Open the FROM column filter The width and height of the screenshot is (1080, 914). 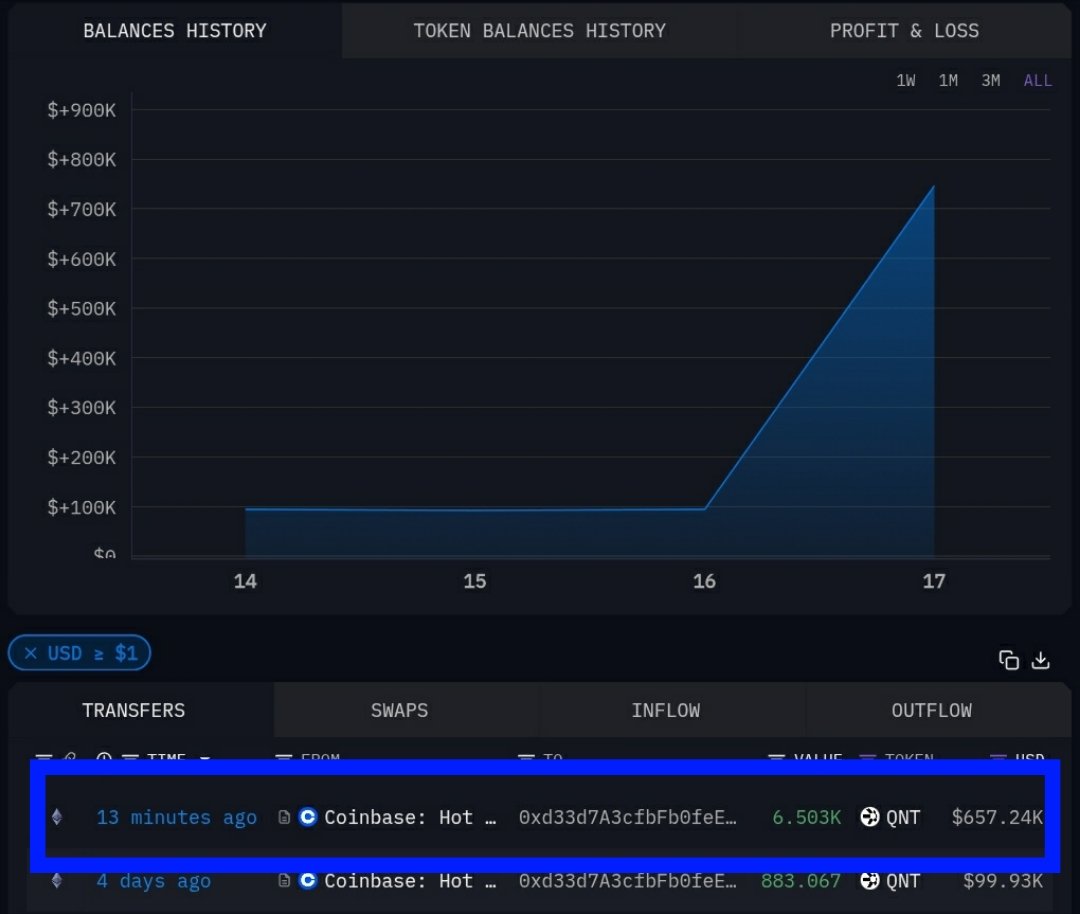pyautogui.click(x=282, y=758)
